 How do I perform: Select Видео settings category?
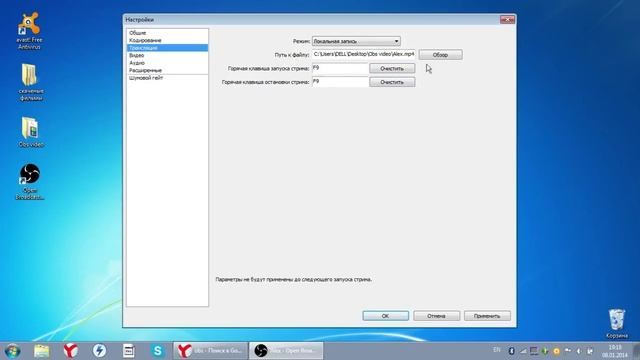[x=167, y=55]
